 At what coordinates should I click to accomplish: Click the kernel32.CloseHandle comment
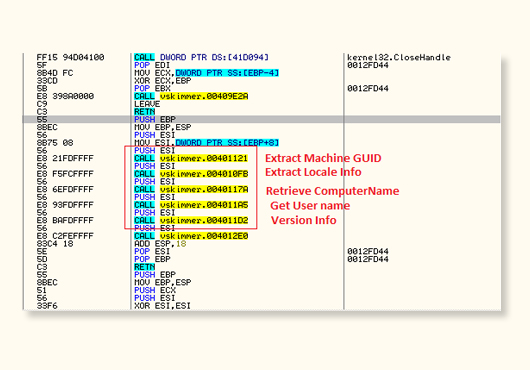399,57
